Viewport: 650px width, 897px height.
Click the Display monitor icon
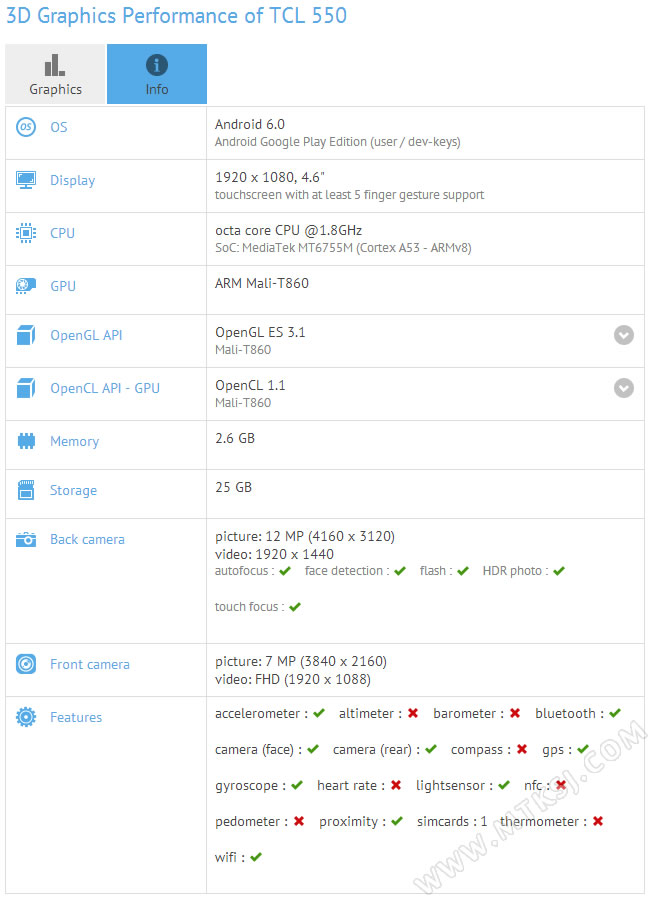tap(26, 180)
